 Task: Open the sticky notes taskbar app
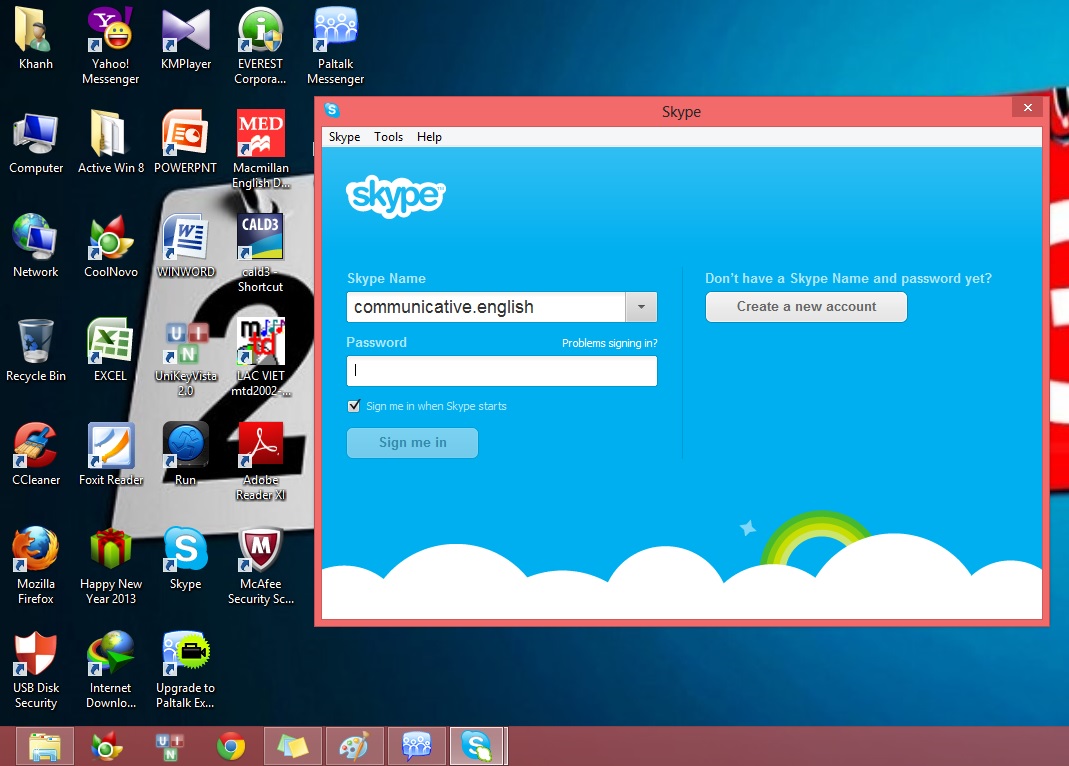[293, 746]
